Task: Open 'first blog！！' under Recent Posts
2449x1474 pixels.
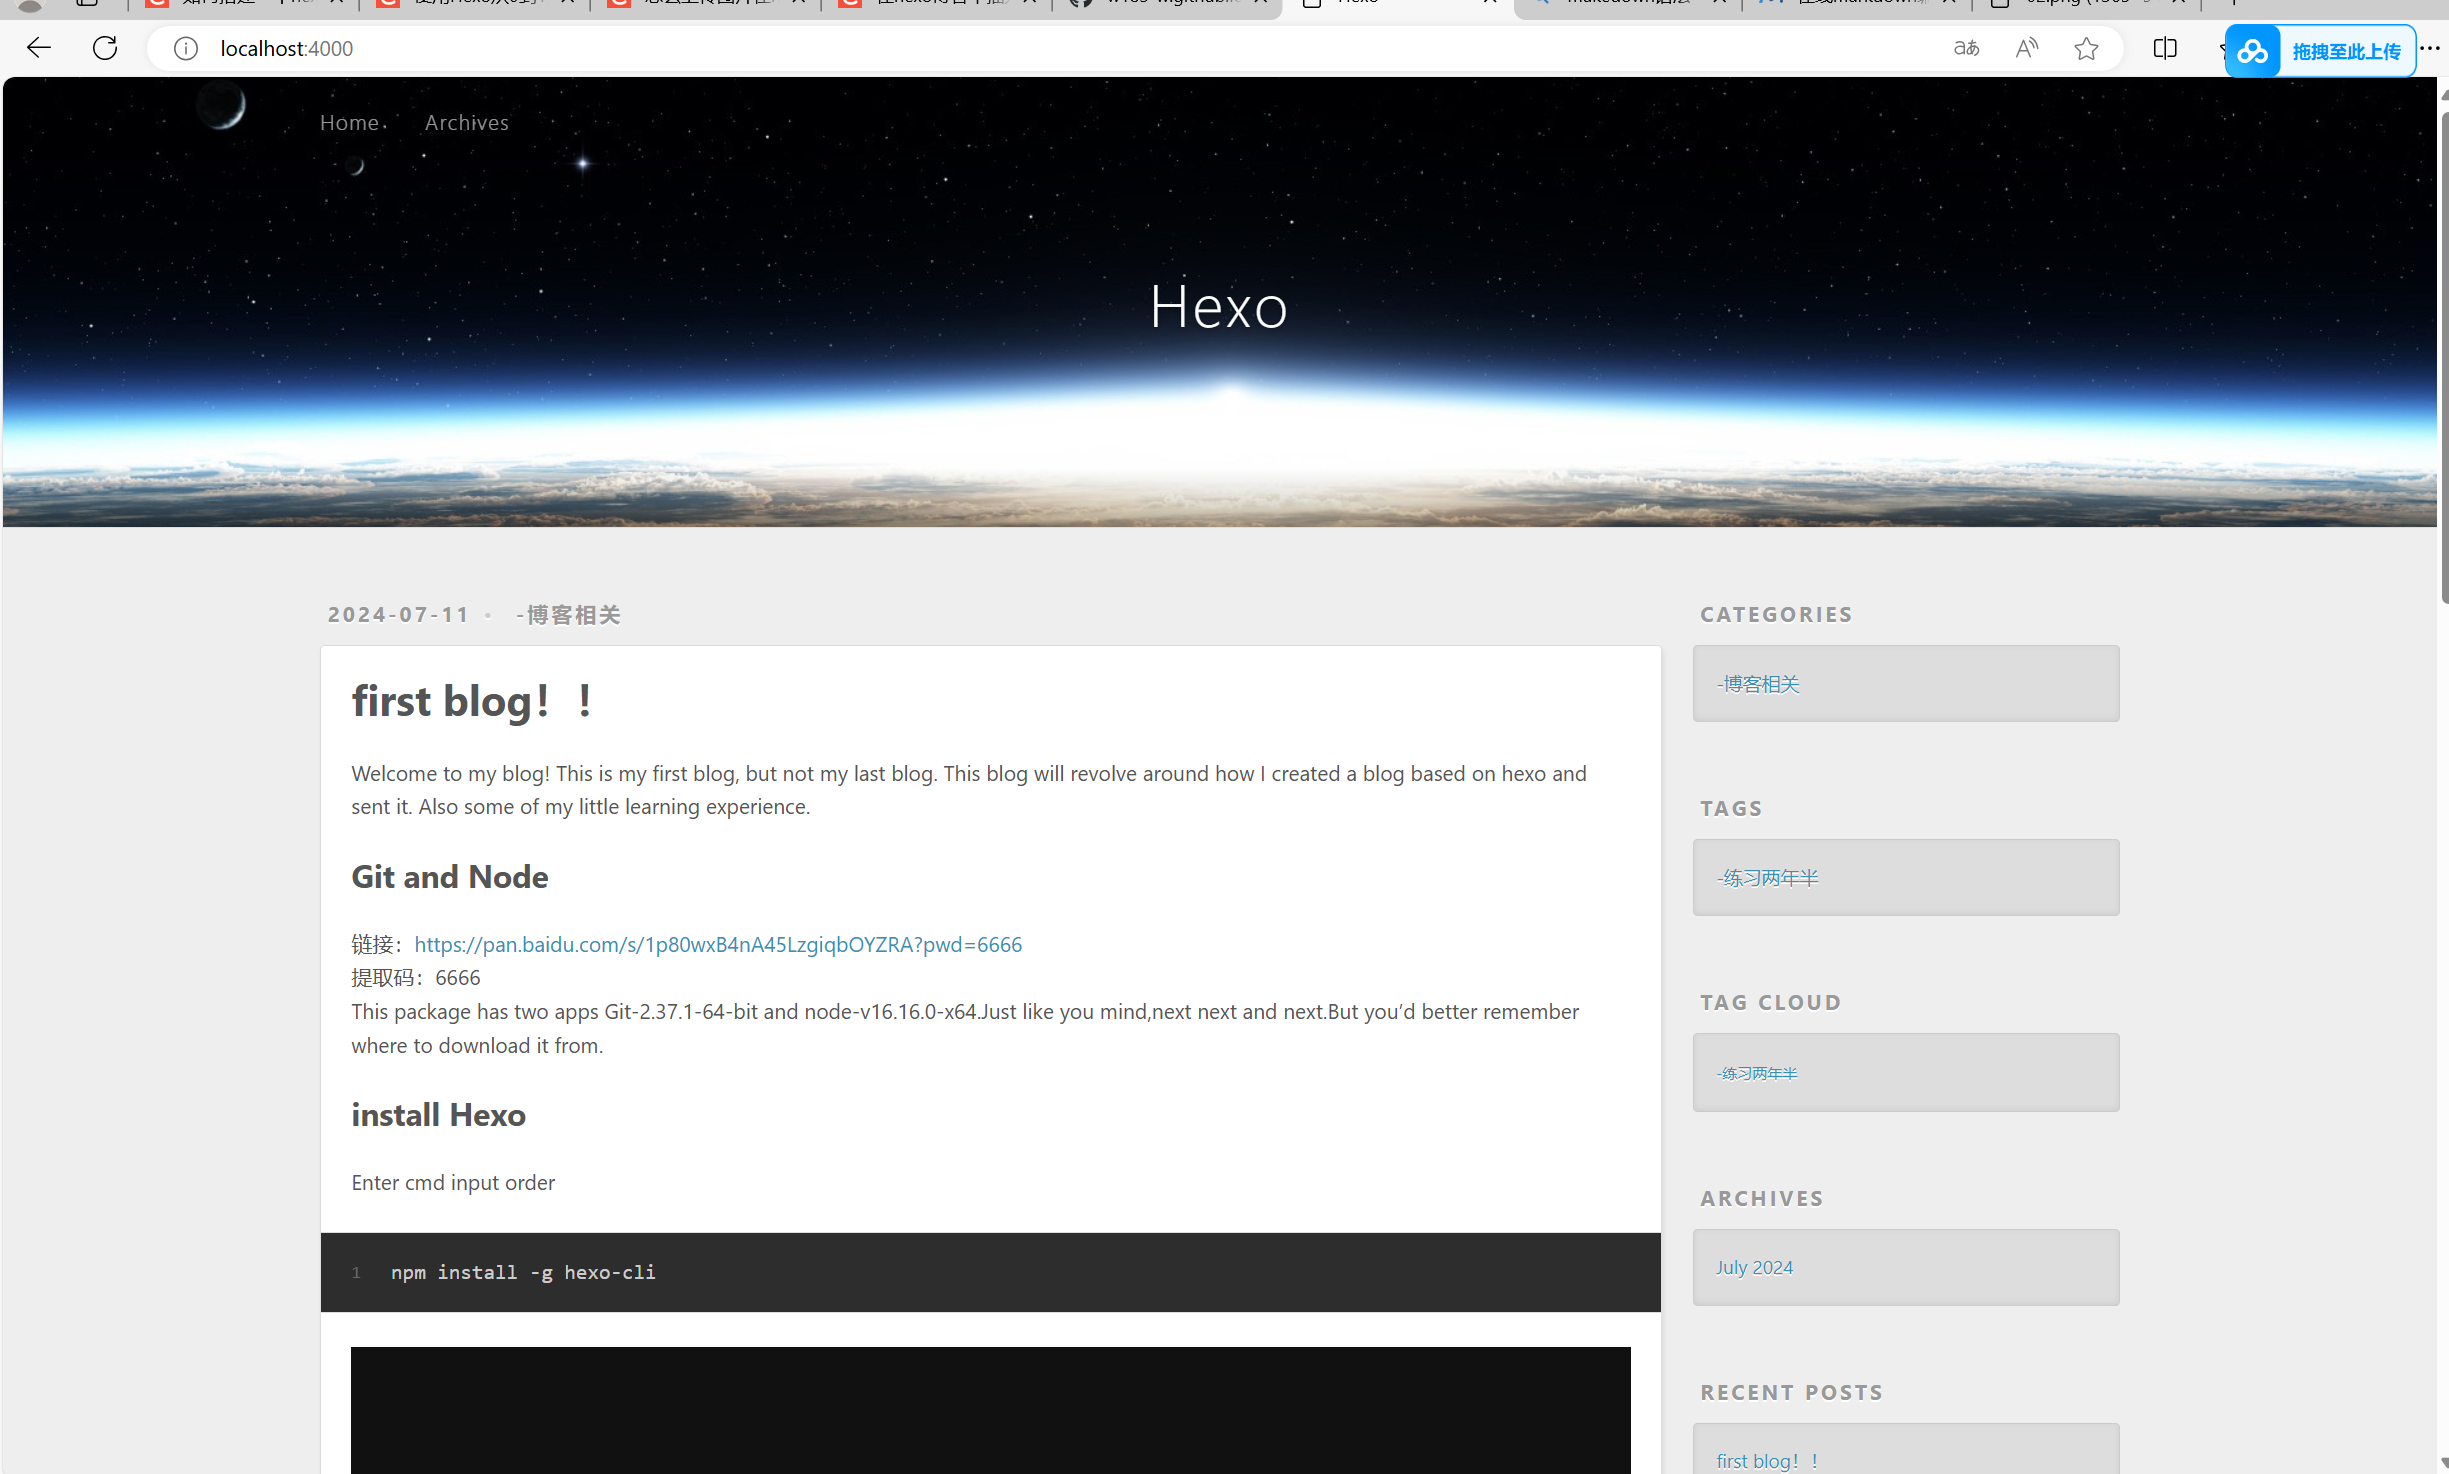Action: [x=1767, y=1460]
